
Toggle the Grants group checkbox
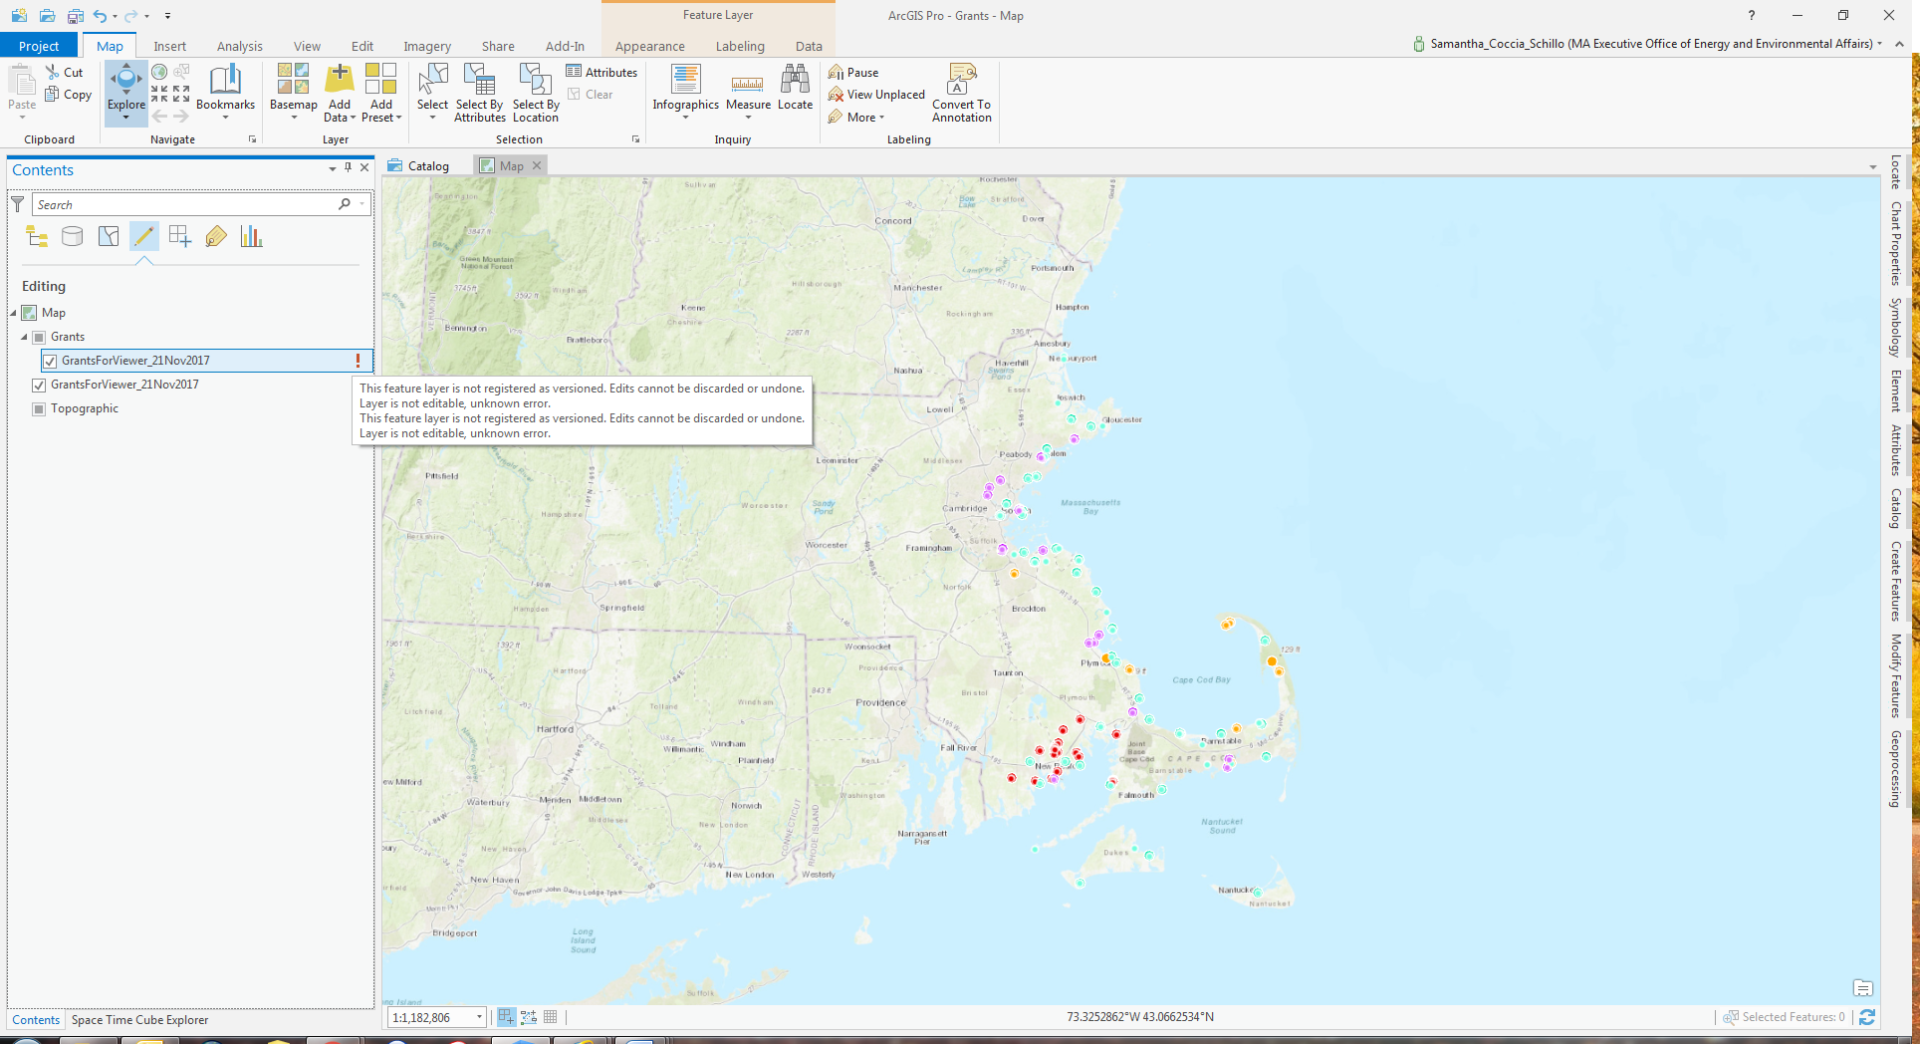point(39,337)
